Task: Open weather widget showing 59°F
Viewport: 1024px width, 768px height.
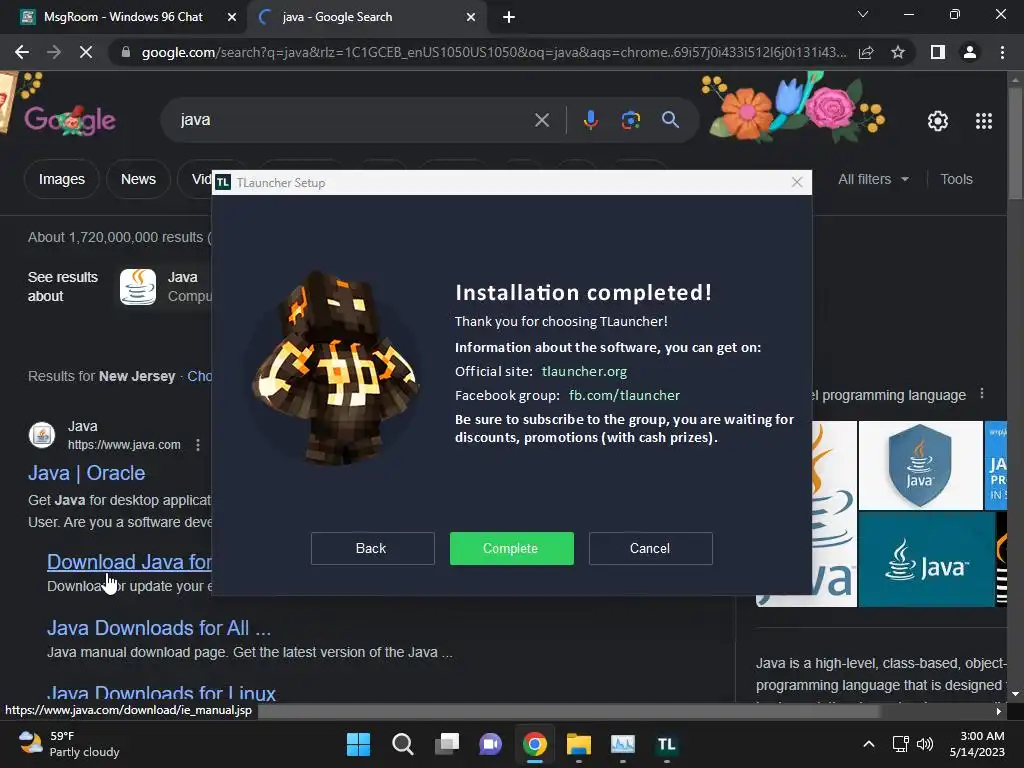Action: tap(69, 744)
